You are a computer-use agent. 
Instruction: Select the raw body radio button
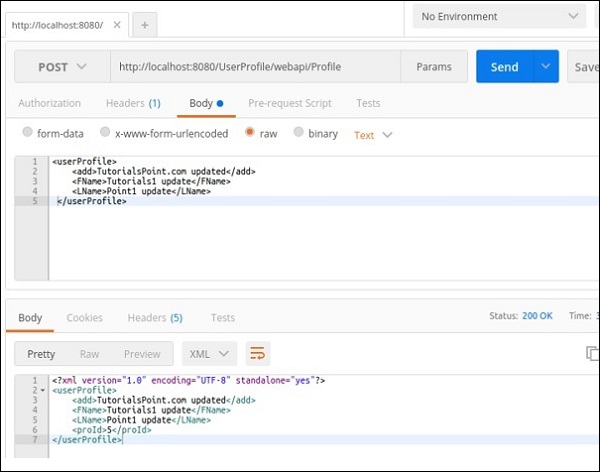point(251,134)
